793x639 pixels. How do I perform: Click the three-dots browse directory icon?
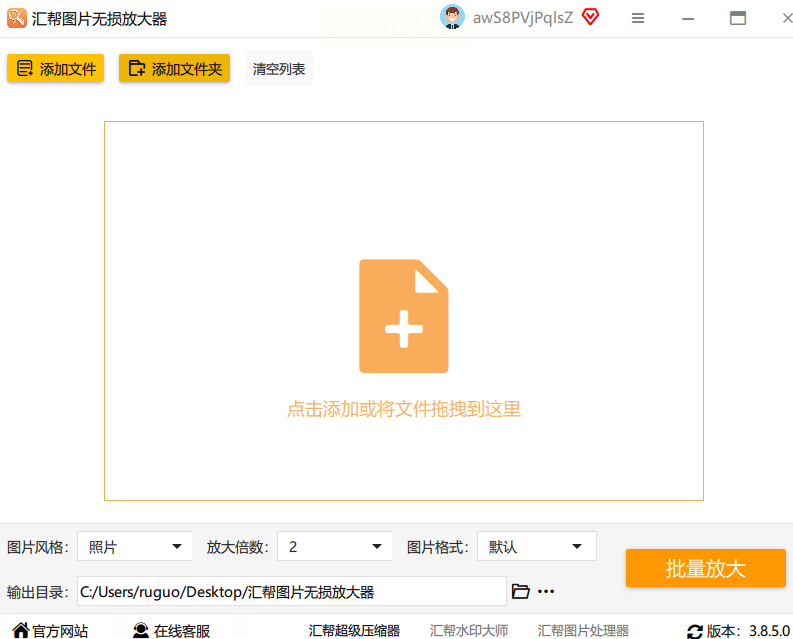point(546,591)
